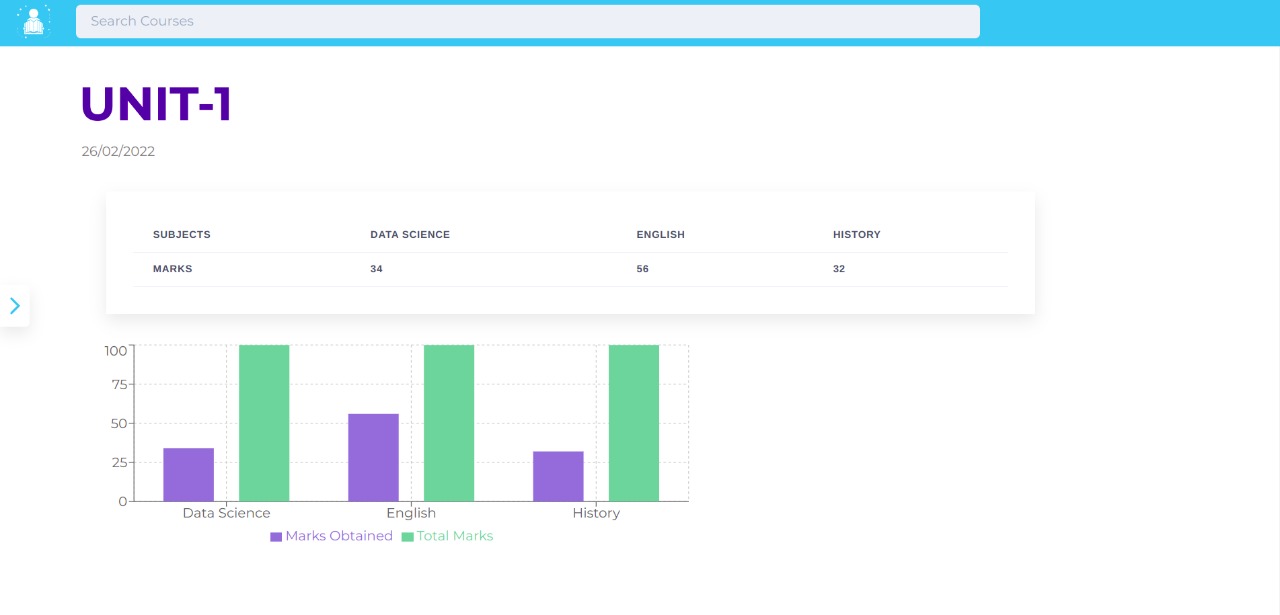Focus the Search Courses field
The height and width of the screenshot is (615, 1280).
click(528, 21)
